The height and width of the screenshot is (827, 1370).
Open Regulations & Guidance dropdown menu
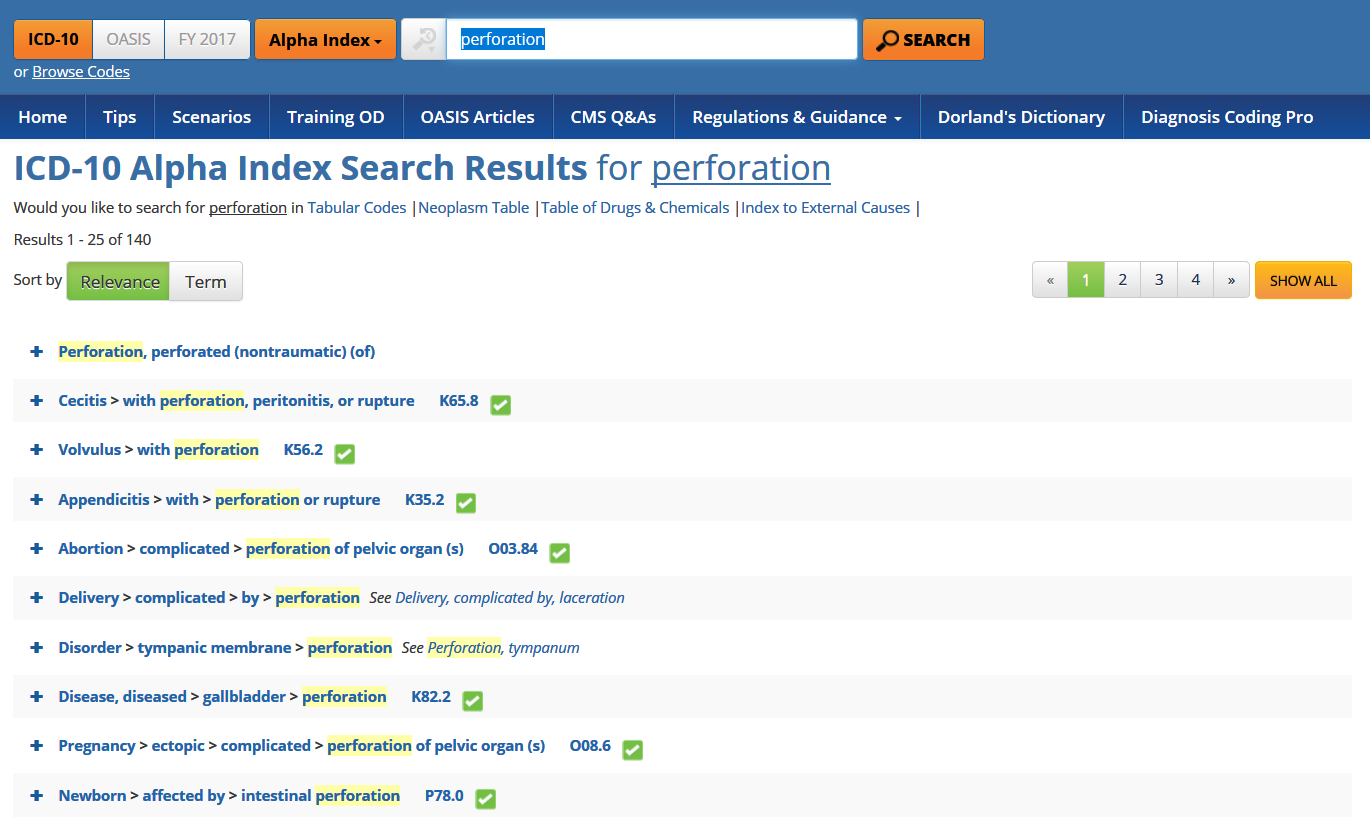[797, 117]
